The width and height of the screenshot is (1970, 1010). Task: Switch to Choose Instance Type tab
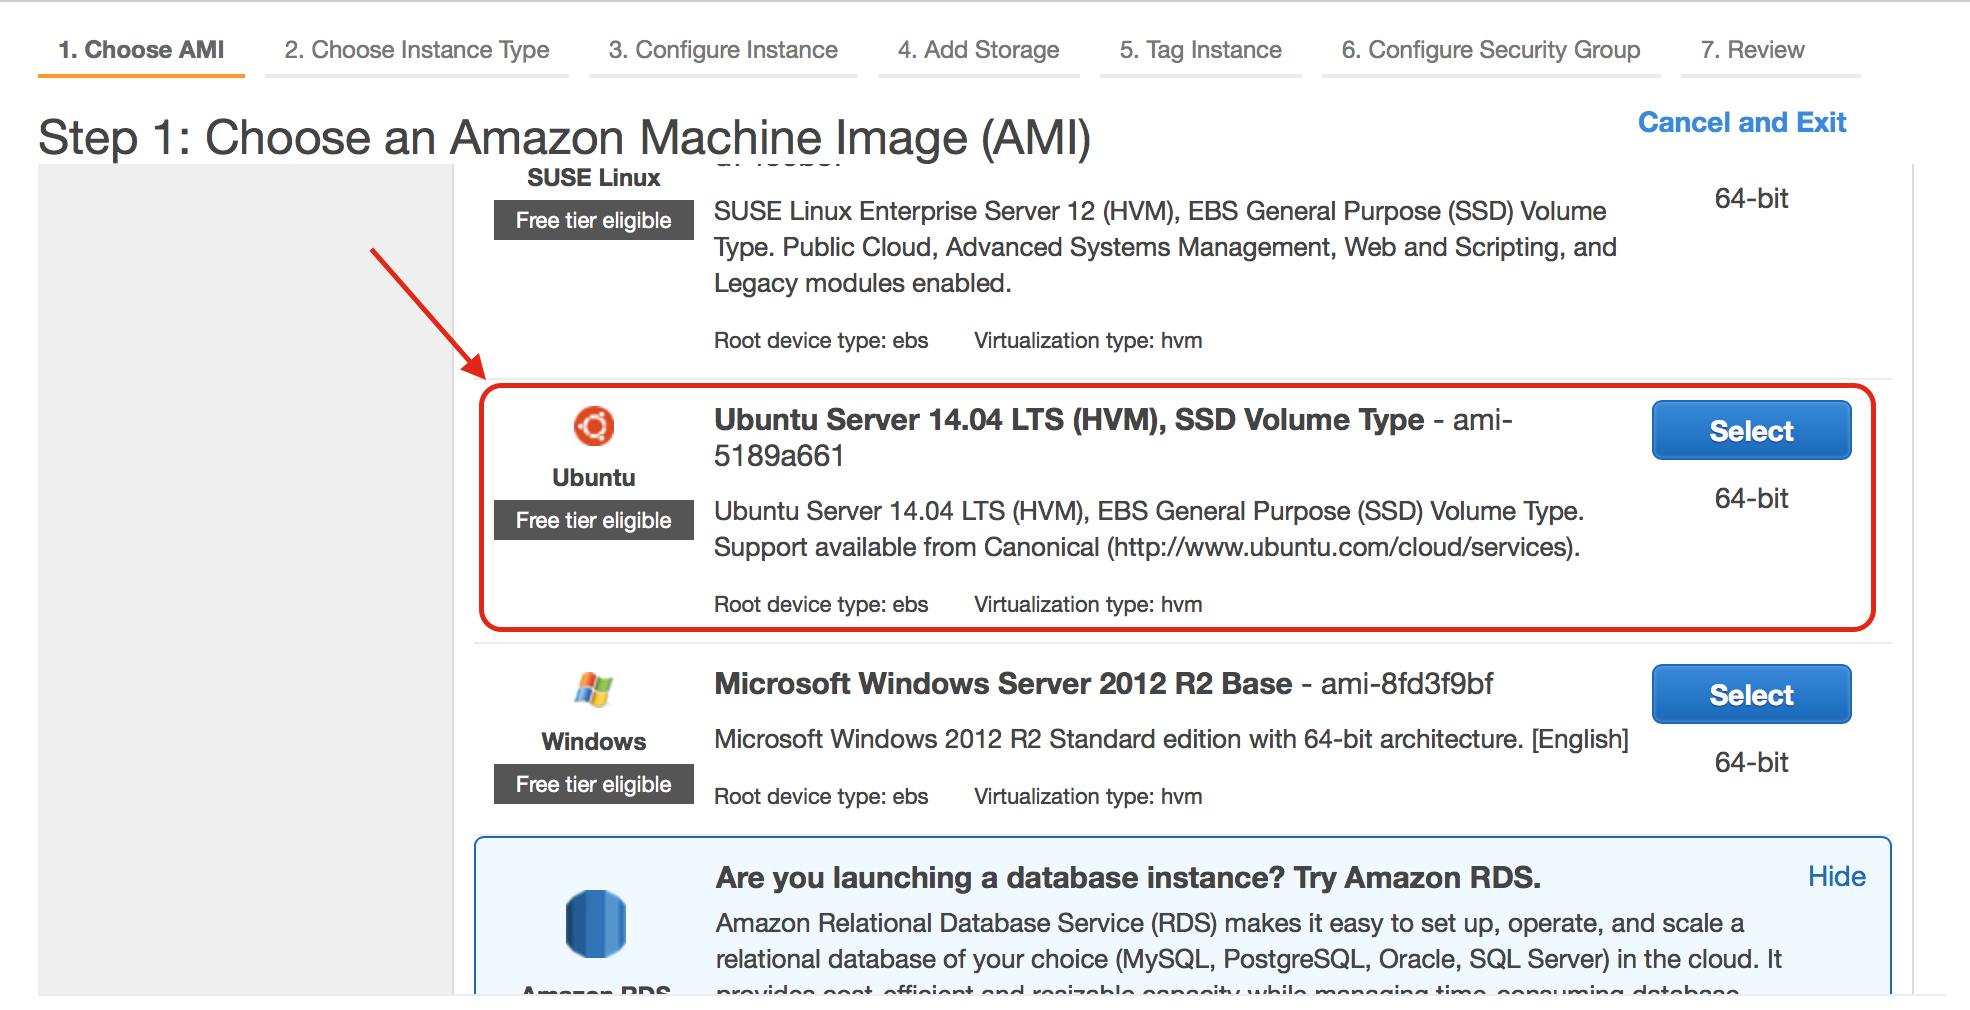click(x=416, y=50)
